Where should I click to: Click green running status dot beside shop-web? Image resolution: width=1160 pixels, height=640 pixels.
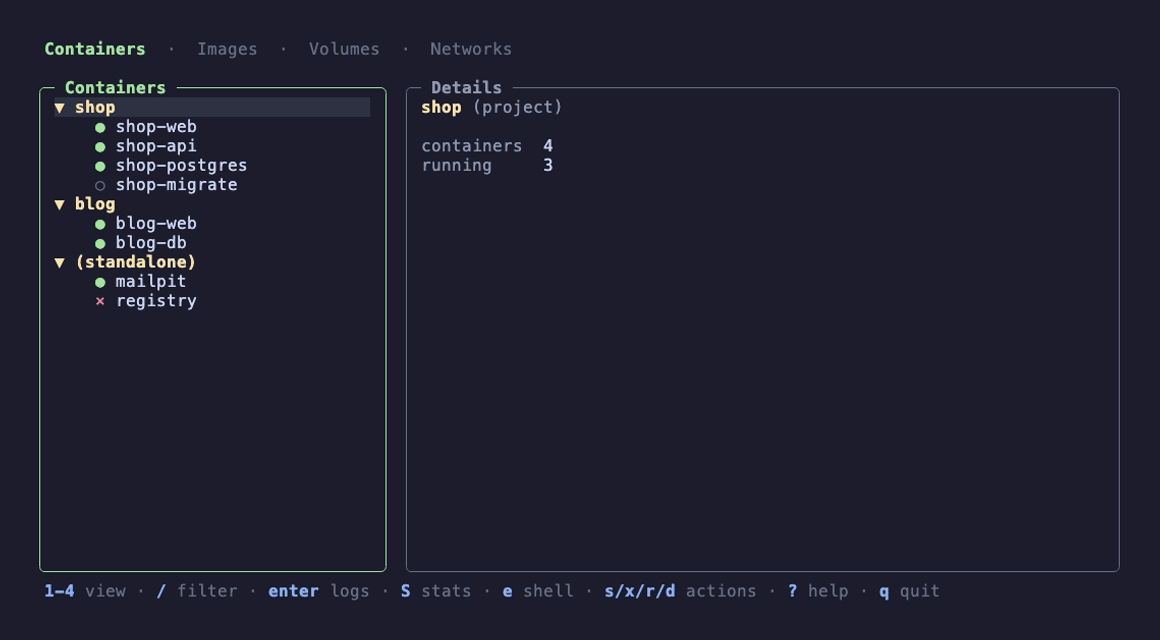click(x=100, y=127)
